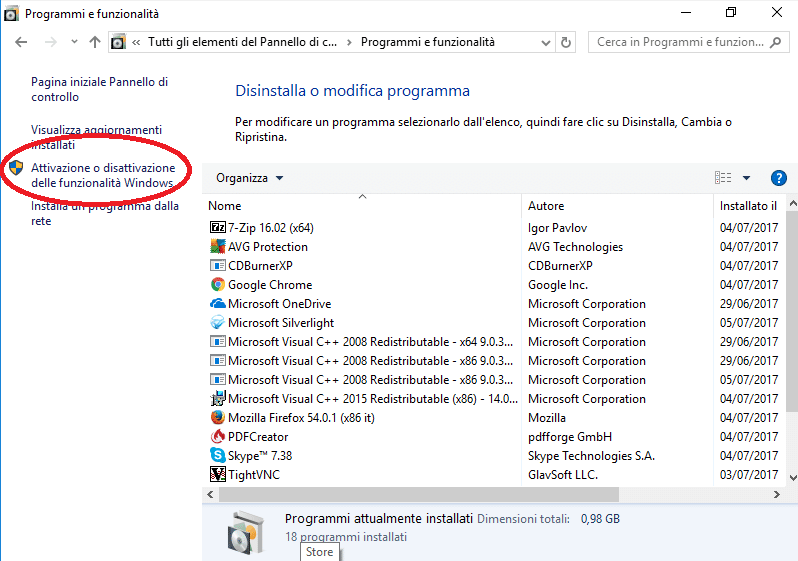Click the search magnifier icon
This screenshot has width=798, height=561.
coord(775,42)
